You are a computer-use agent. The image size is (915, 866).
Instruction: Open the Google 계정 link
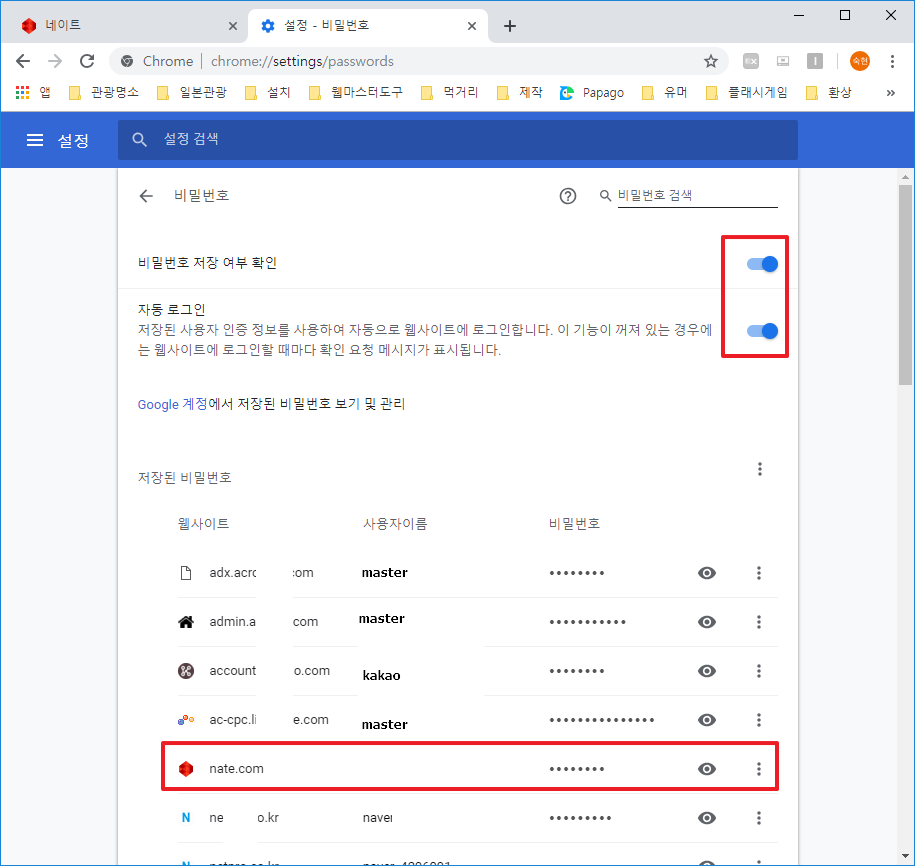pos(172,404)
